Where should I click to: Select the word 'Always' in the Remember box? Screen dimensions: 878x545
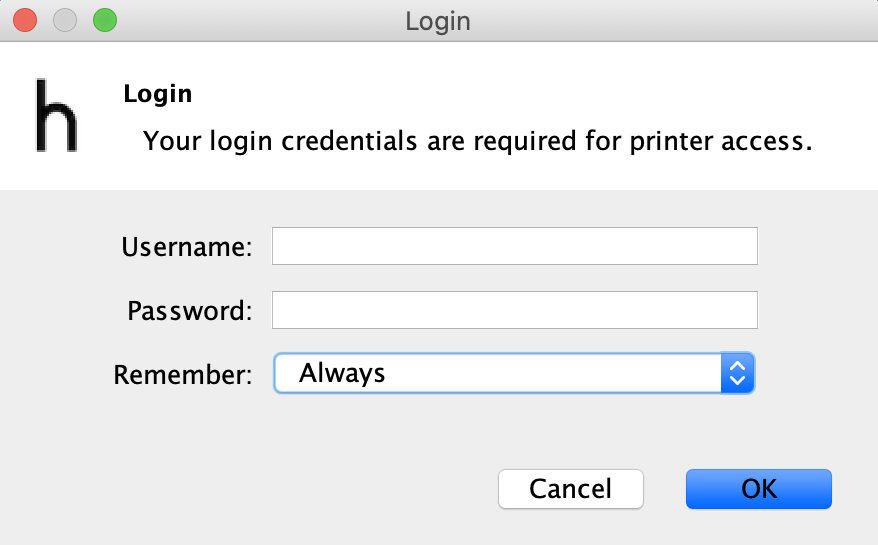point(342,373)
